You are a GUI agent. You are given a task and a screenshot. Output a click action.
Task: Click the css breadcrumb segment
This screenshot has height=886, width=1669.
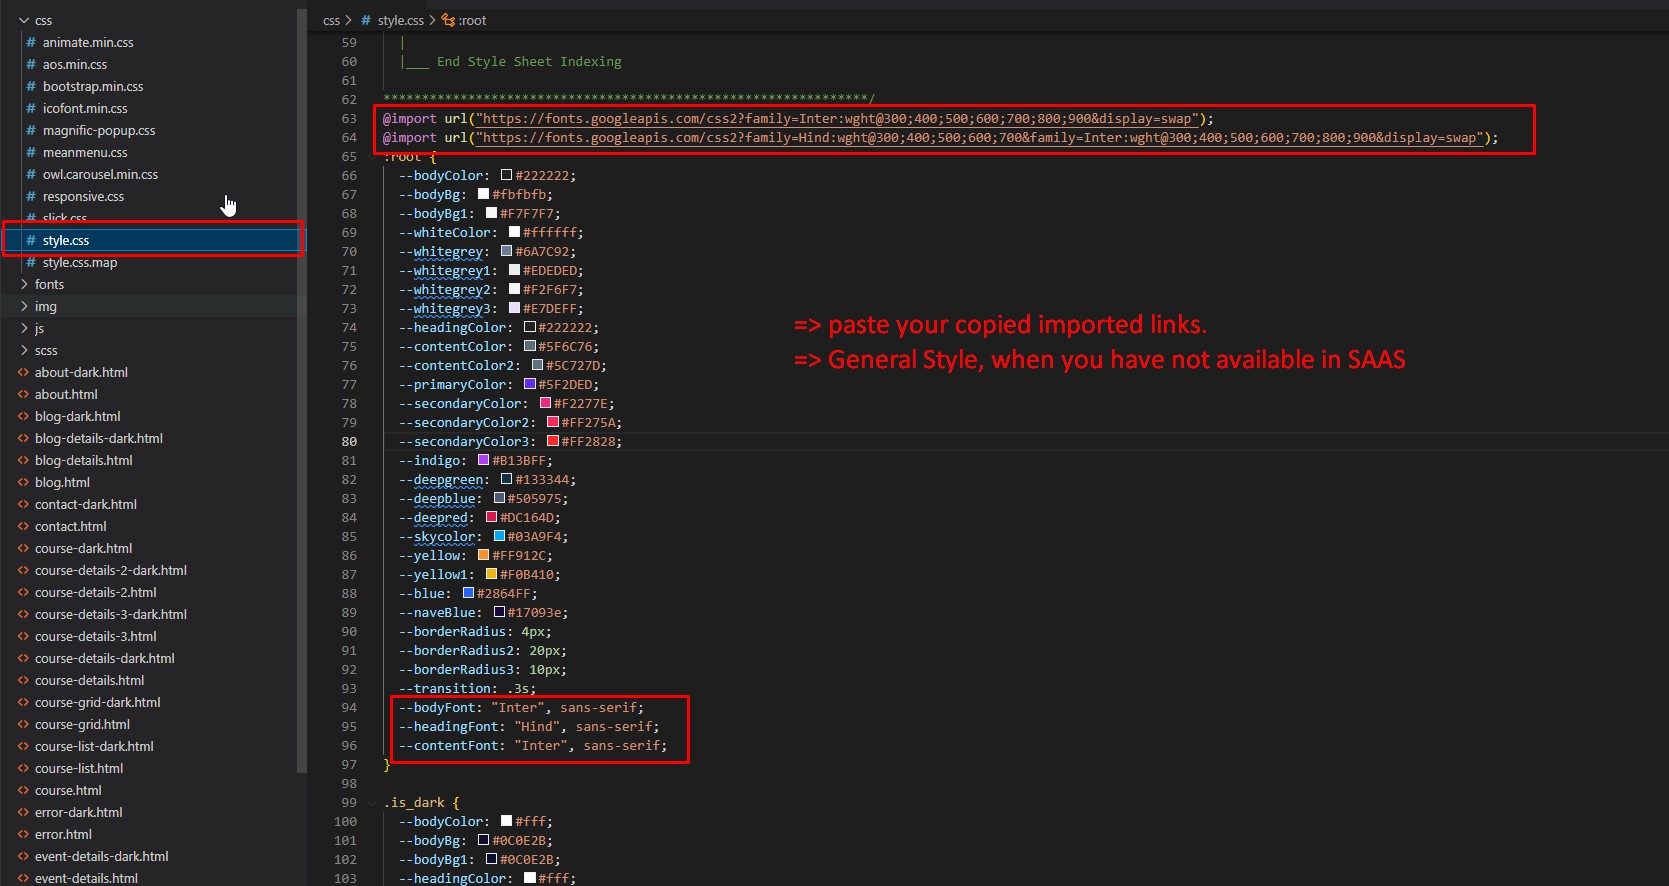pyautogui.click(x=331, y=20)
